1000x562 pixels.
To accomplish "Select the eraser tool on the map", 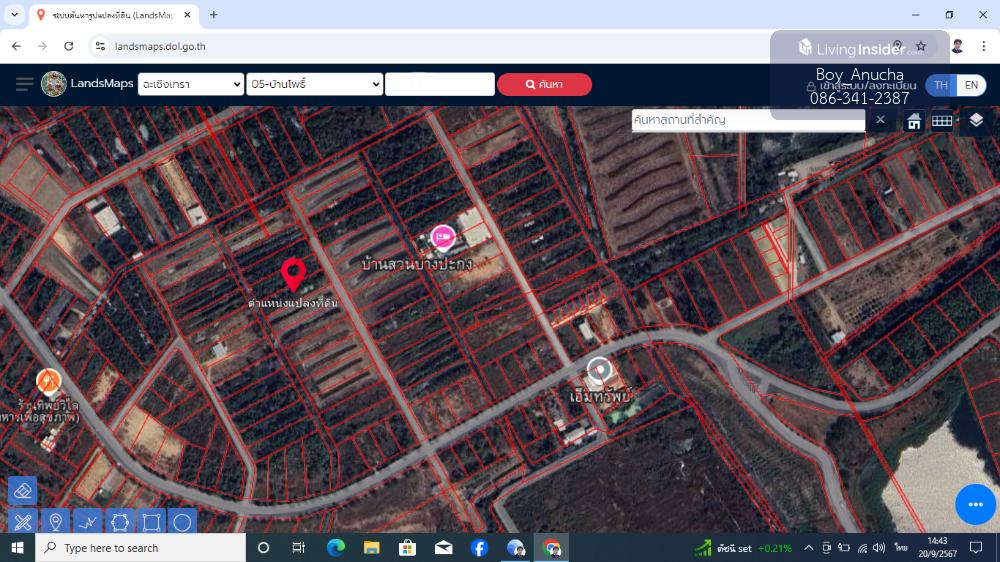I will click(x=22, y=491).
